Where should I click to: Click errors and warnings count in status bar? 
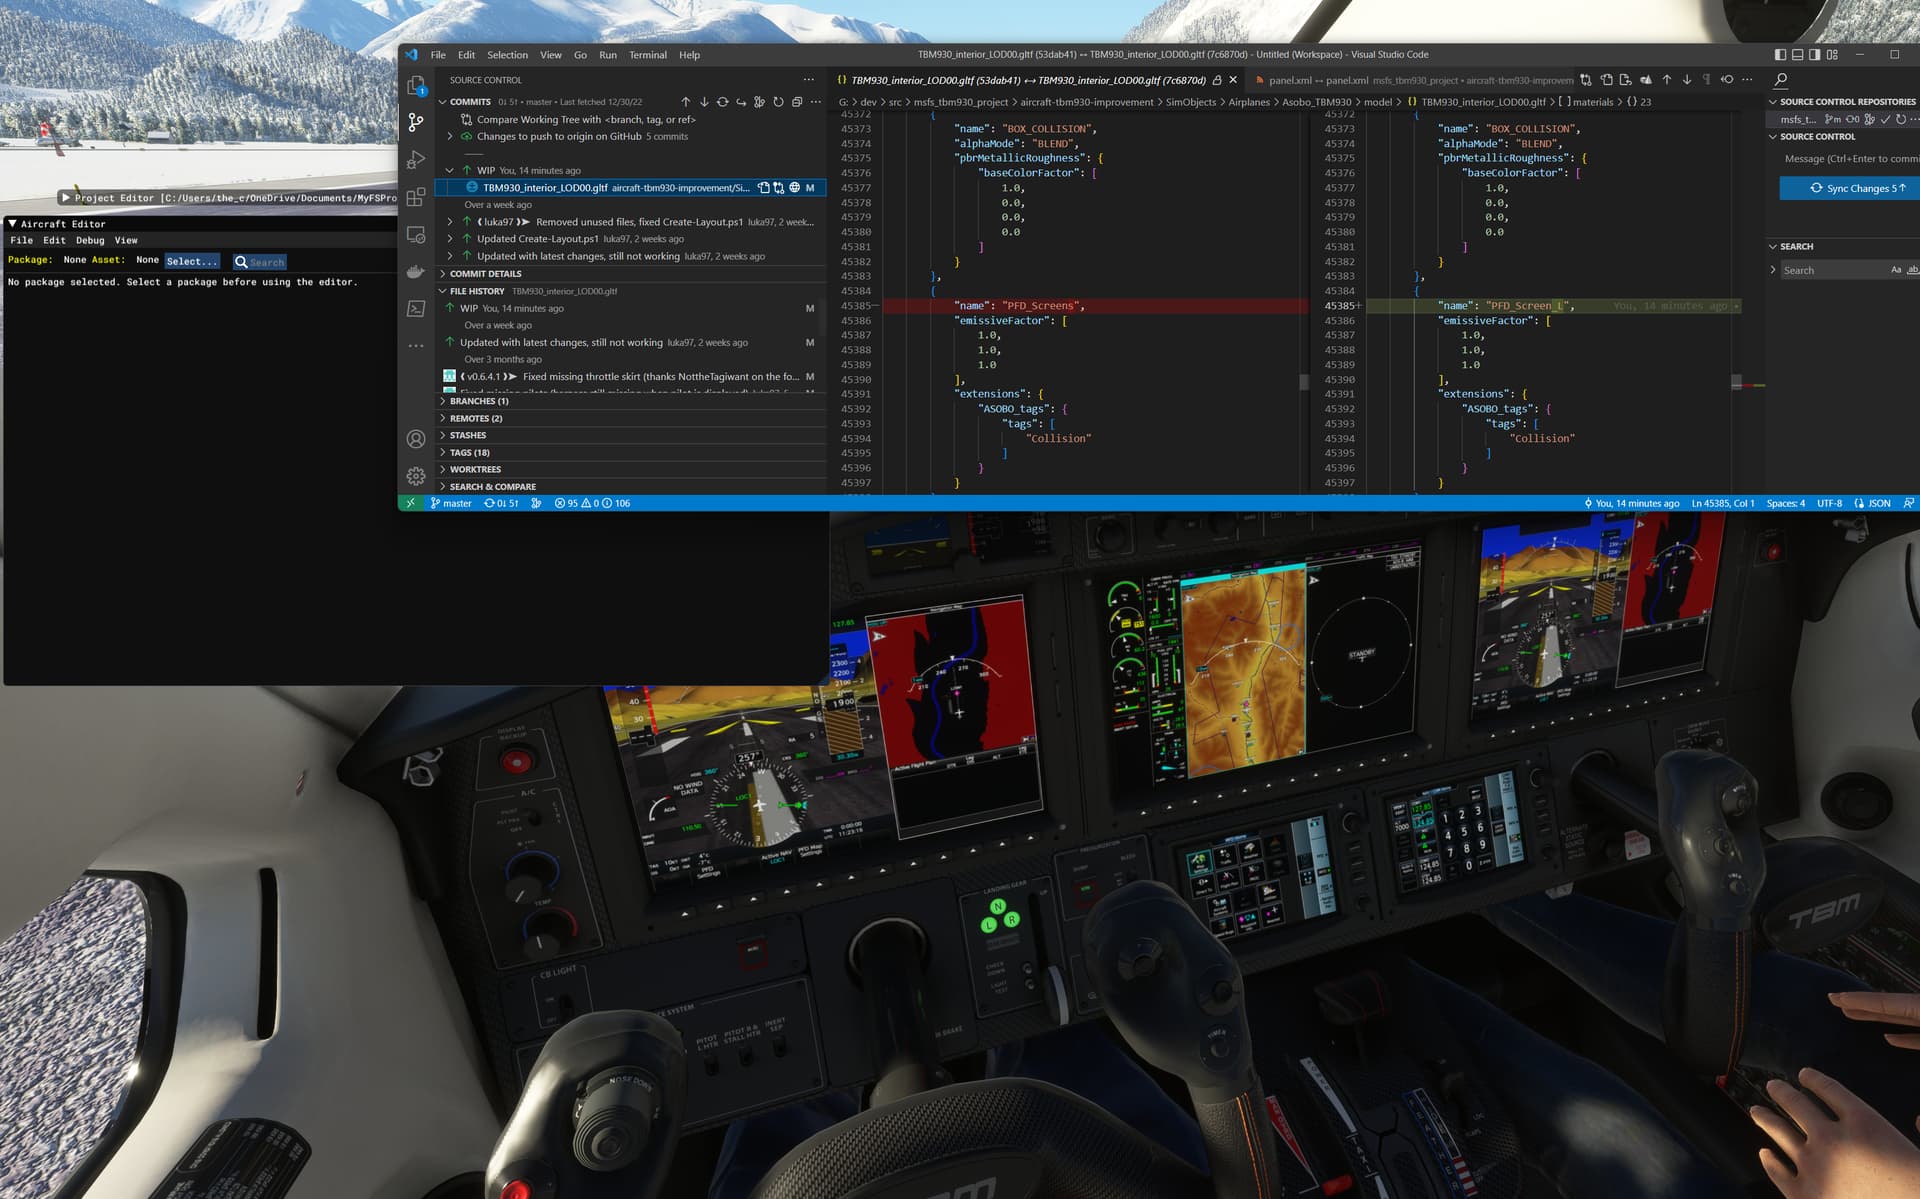pyautogui.click(x=592, y=503)
